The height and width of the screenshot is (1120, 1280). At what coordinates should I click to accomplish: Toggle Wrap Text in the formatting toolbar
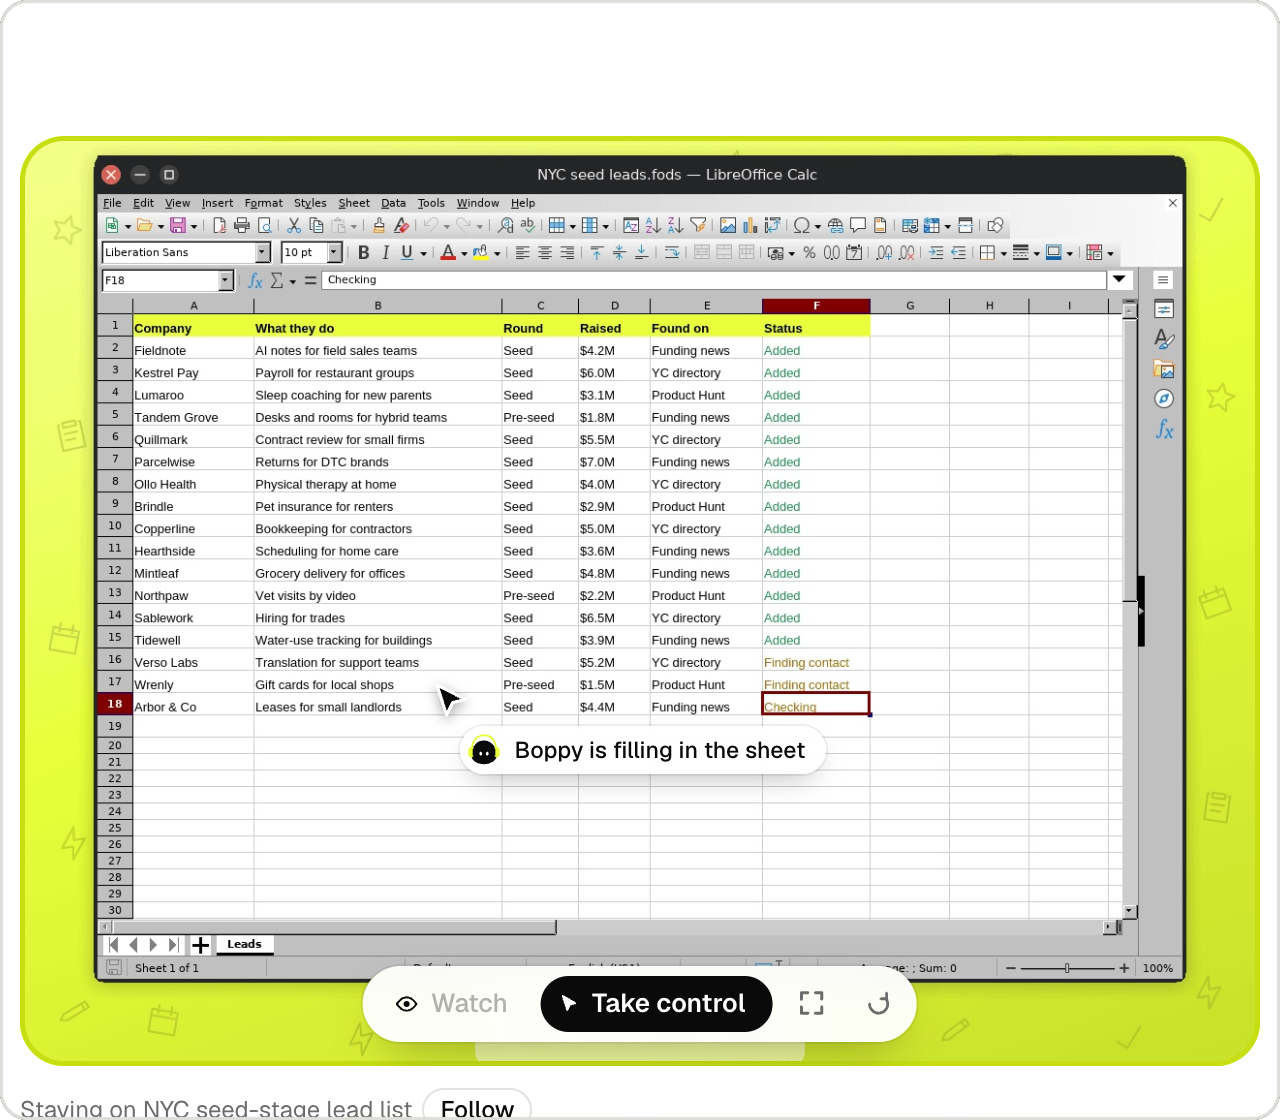pyautogui.click(x=672, y=253)
